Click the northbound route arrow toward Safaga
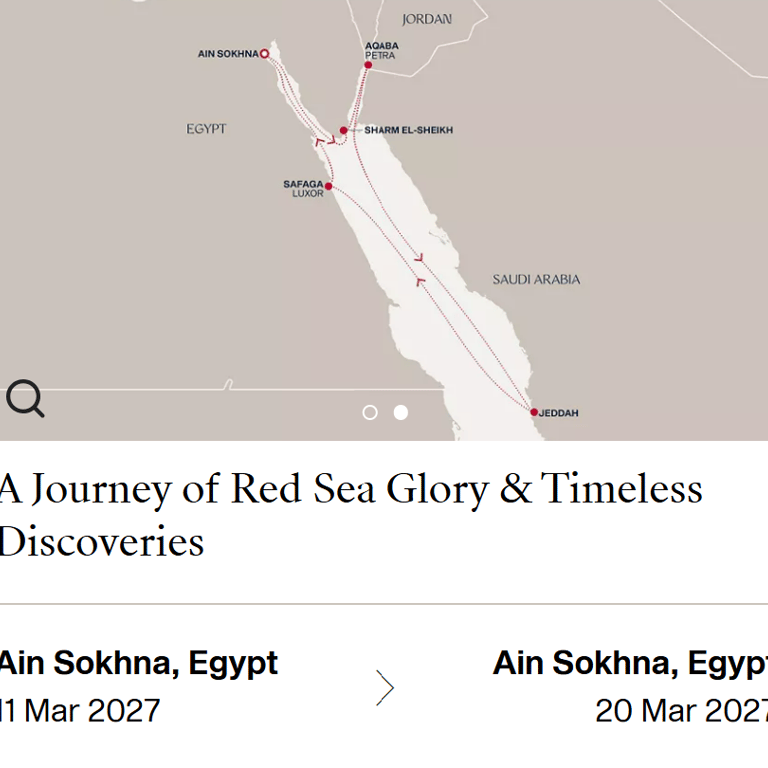The height and width of the screenshot is (768, 768). click(x=420, y=281)
